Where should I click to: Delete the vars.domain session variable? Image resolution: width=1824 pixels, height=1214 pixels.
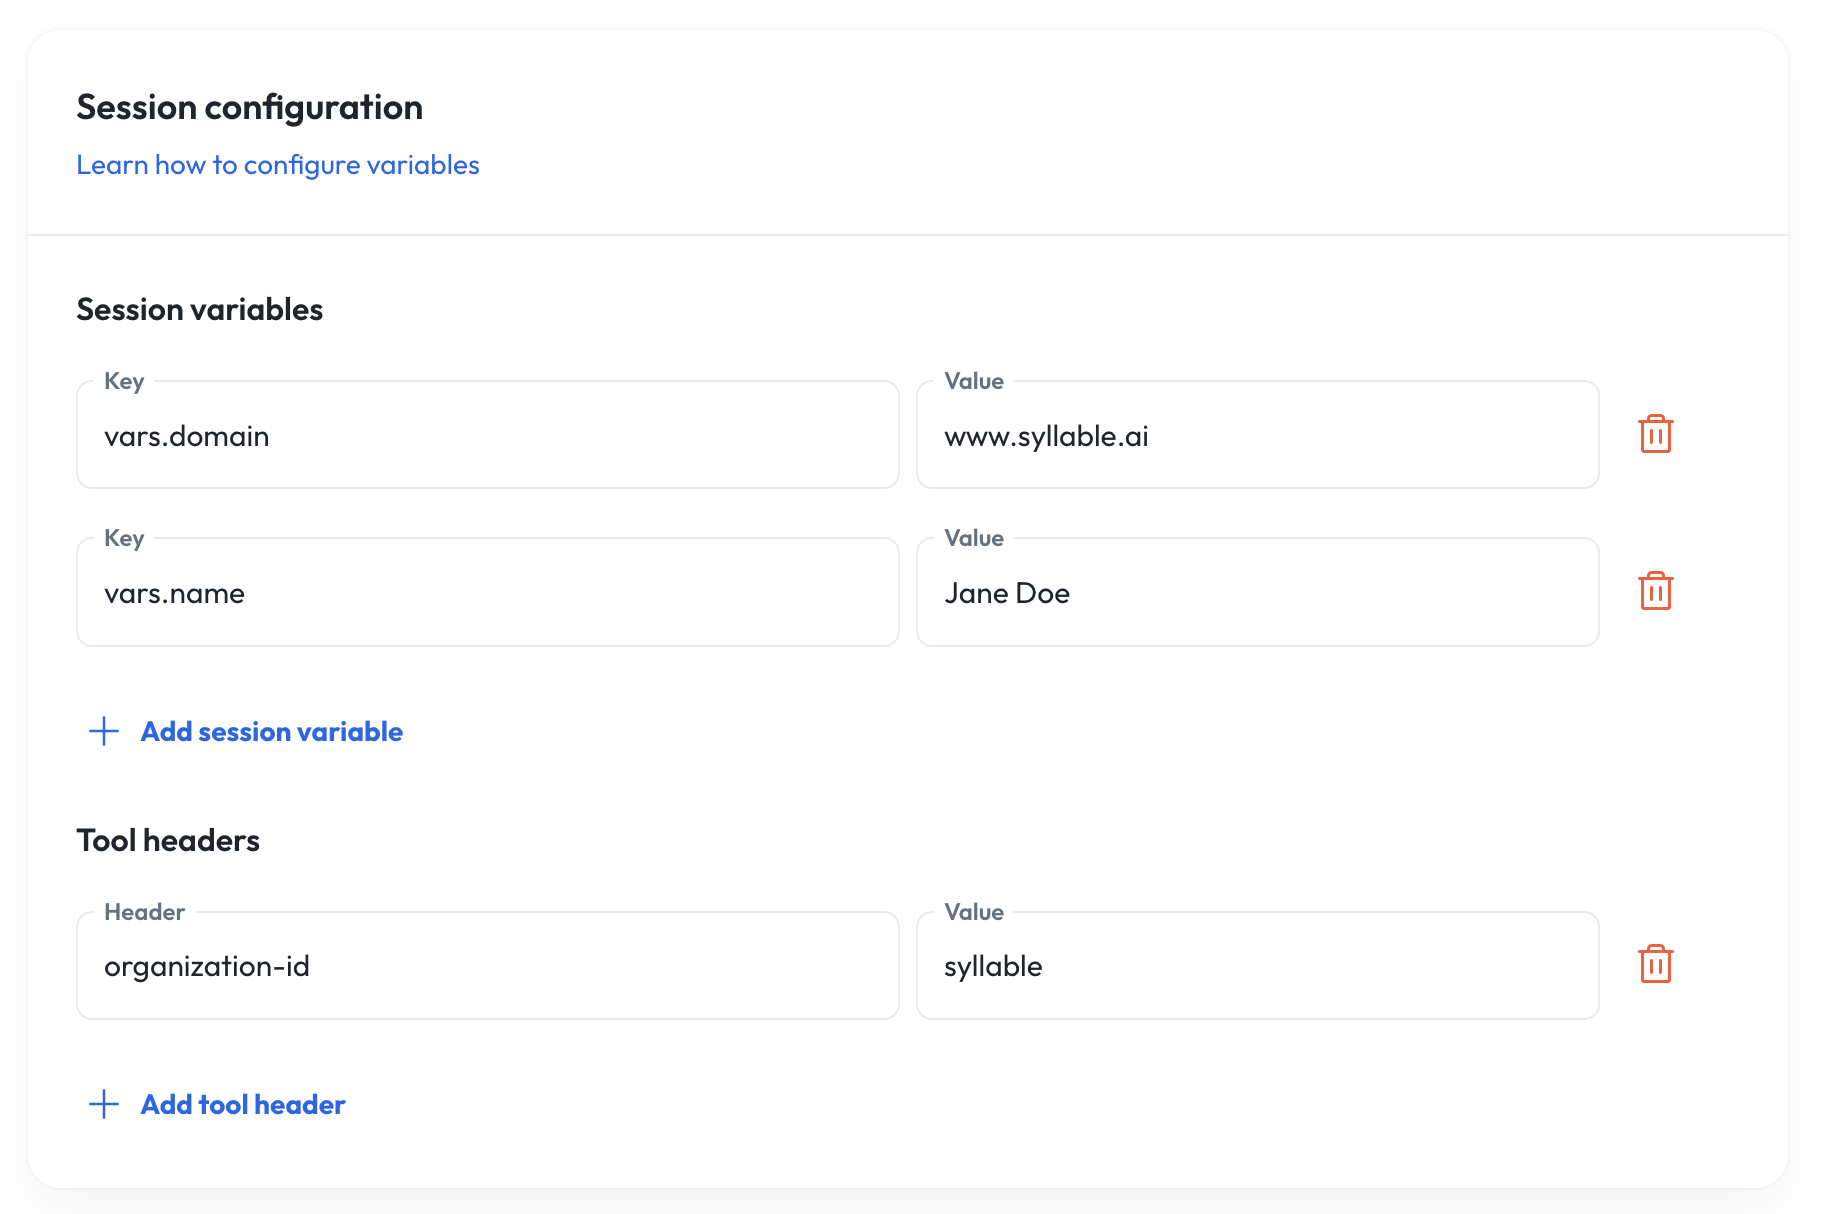tap(1655, 434)
